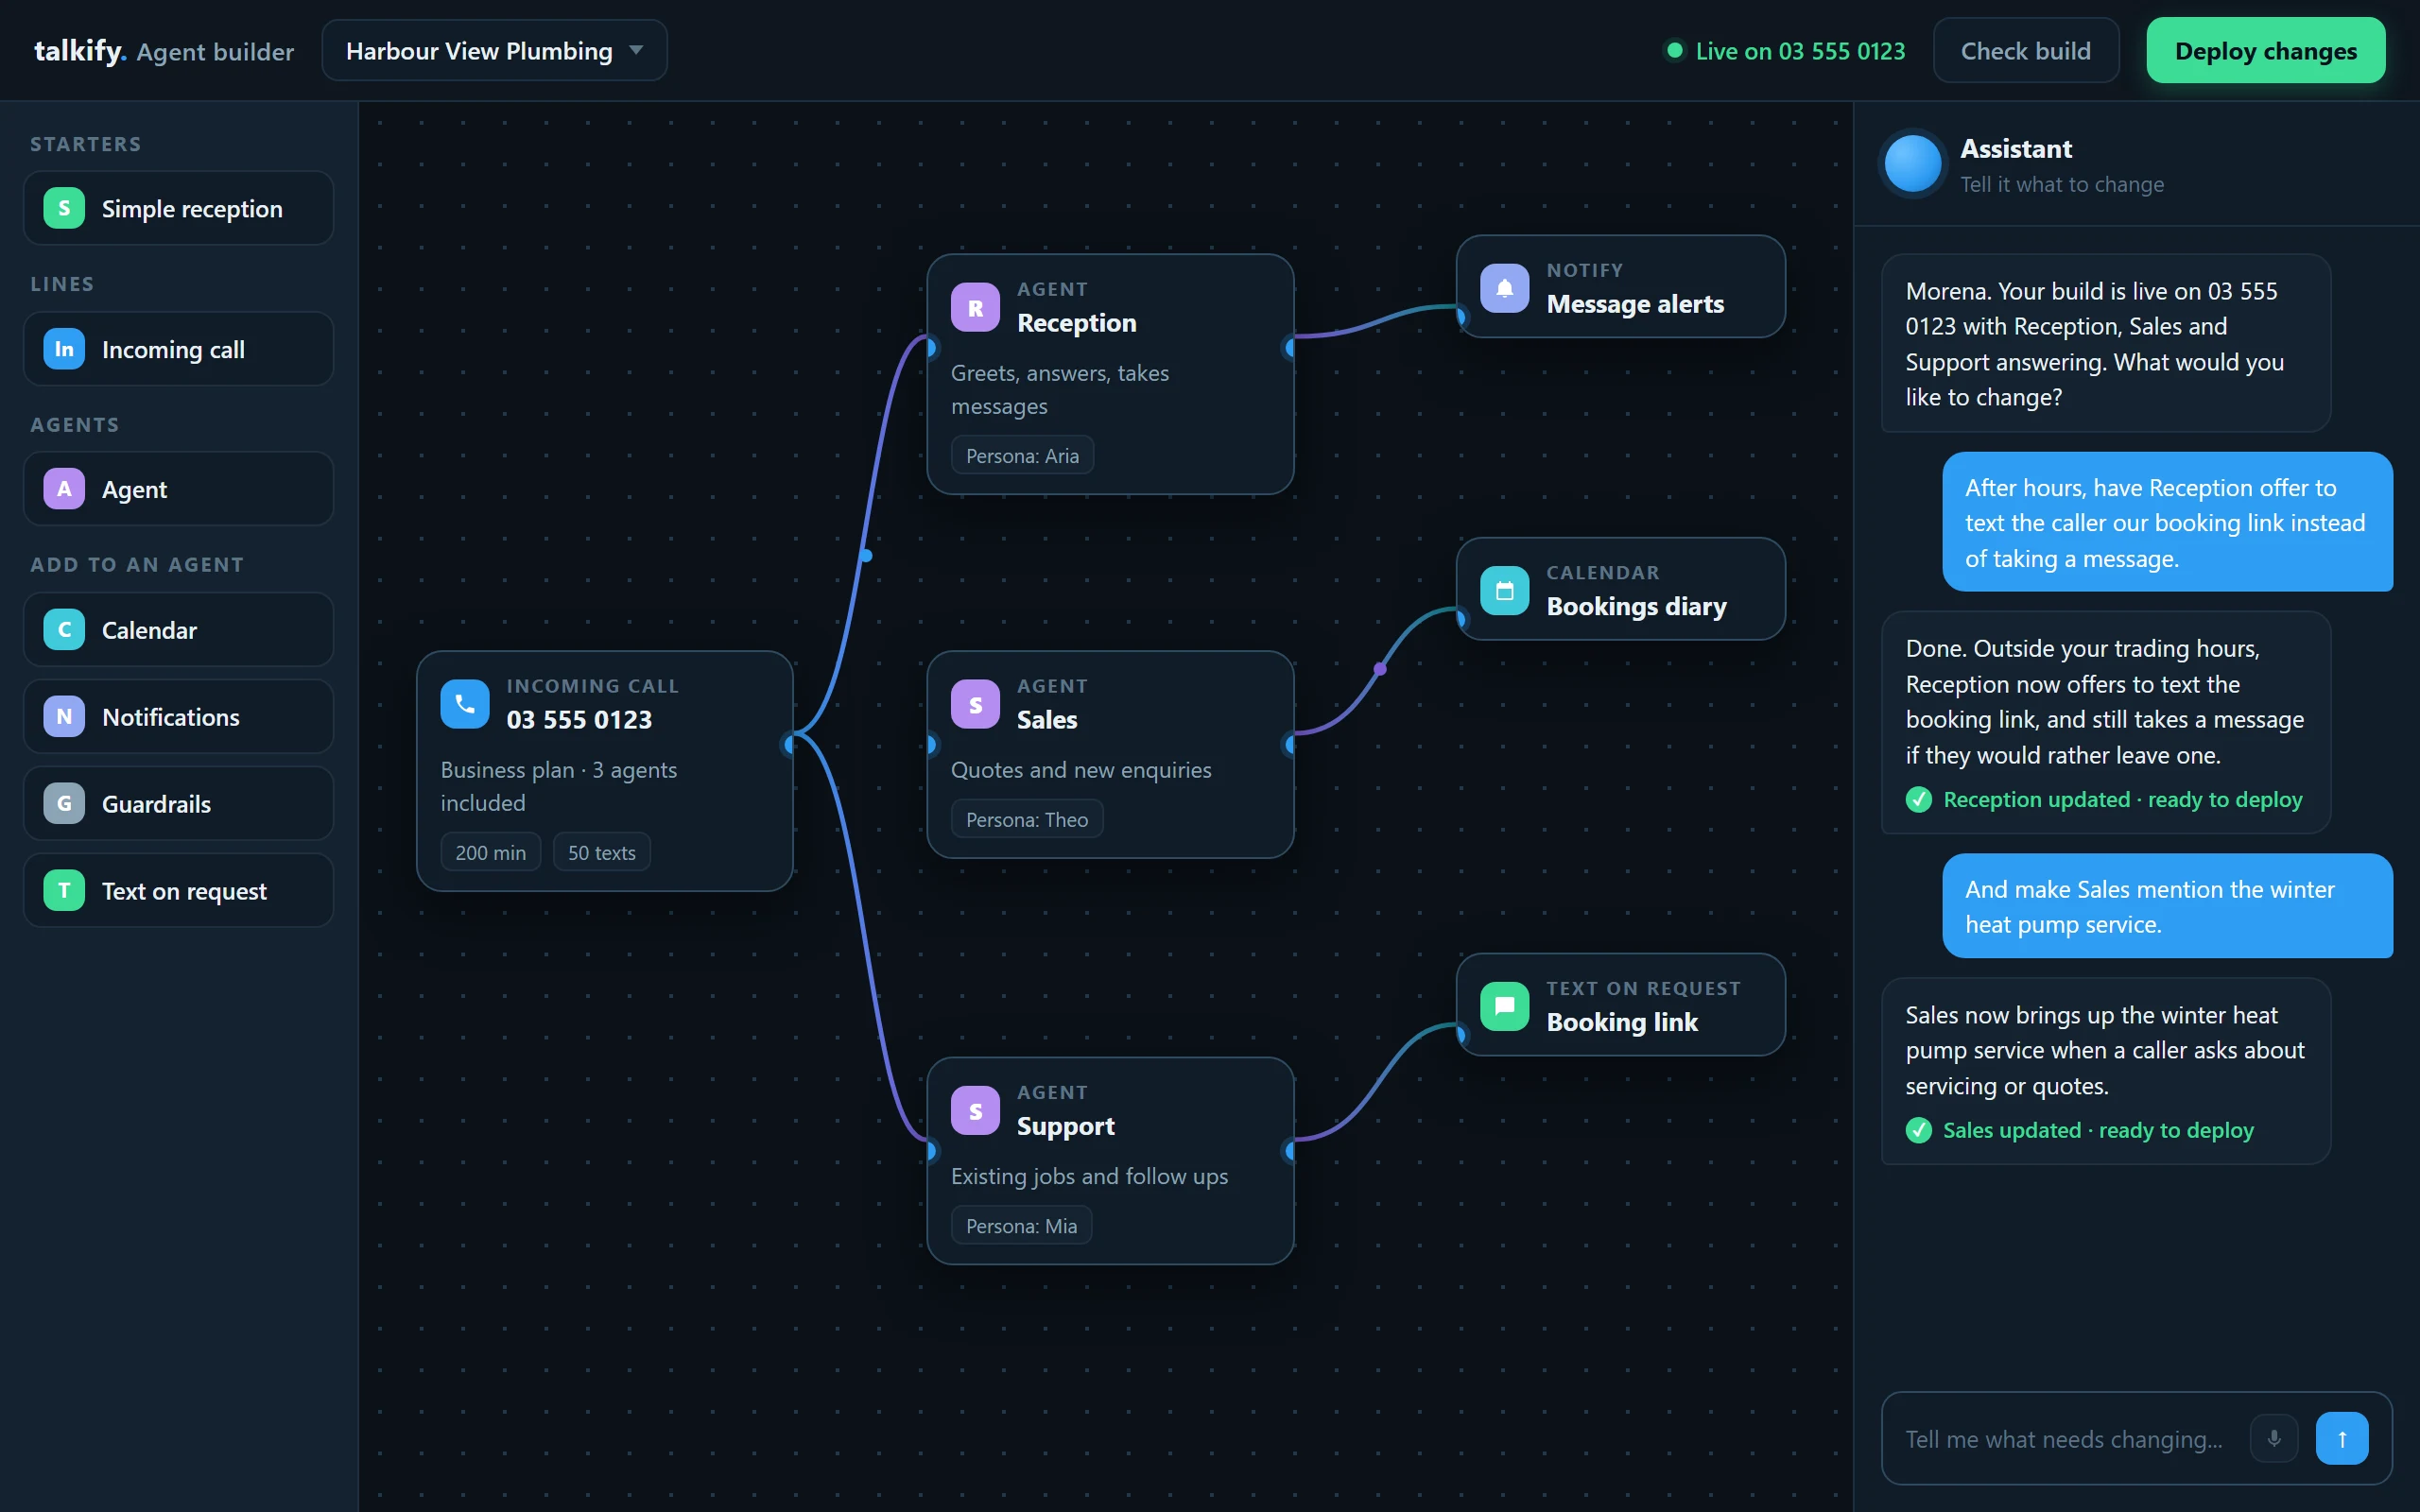
Task: Click the chat icon on Booking link node
Action: coord(1504,1007)
